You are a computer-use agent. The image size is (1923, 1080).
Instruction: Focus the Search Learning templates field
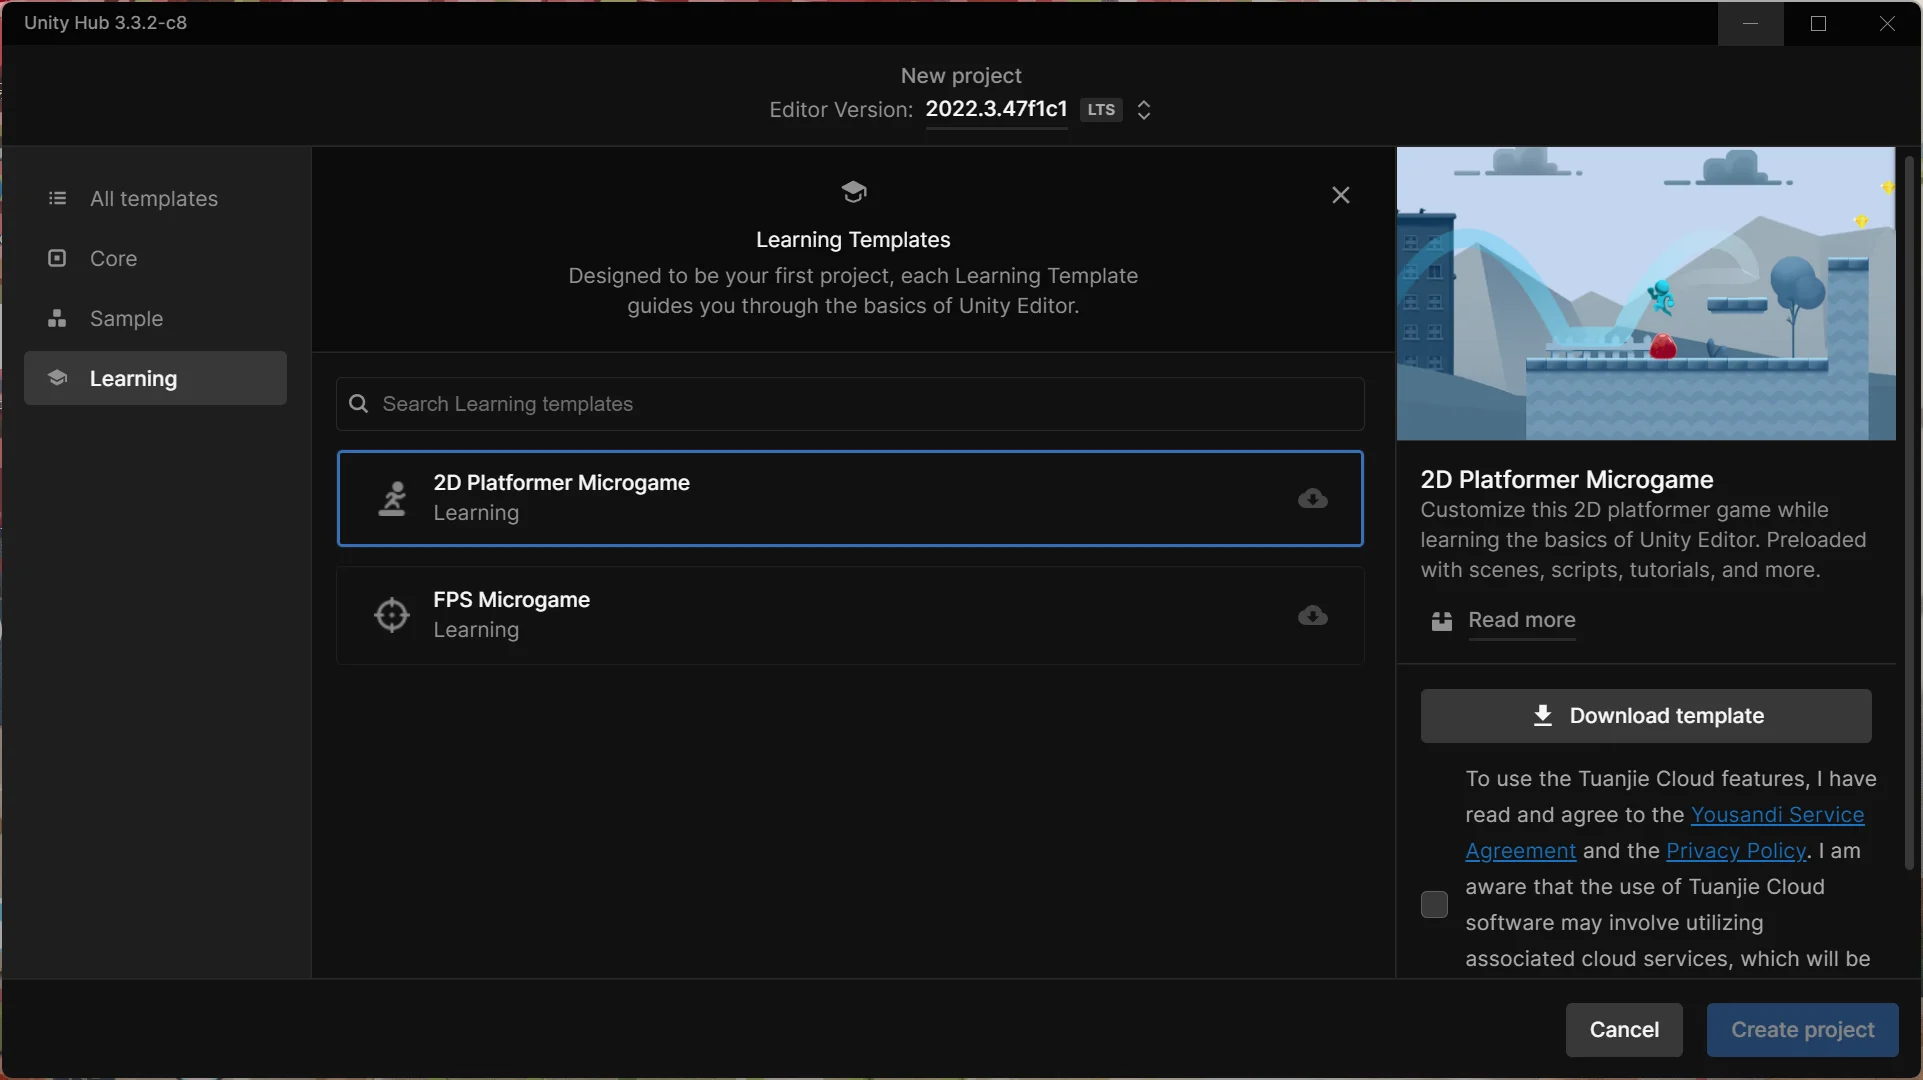pos(850,404)
